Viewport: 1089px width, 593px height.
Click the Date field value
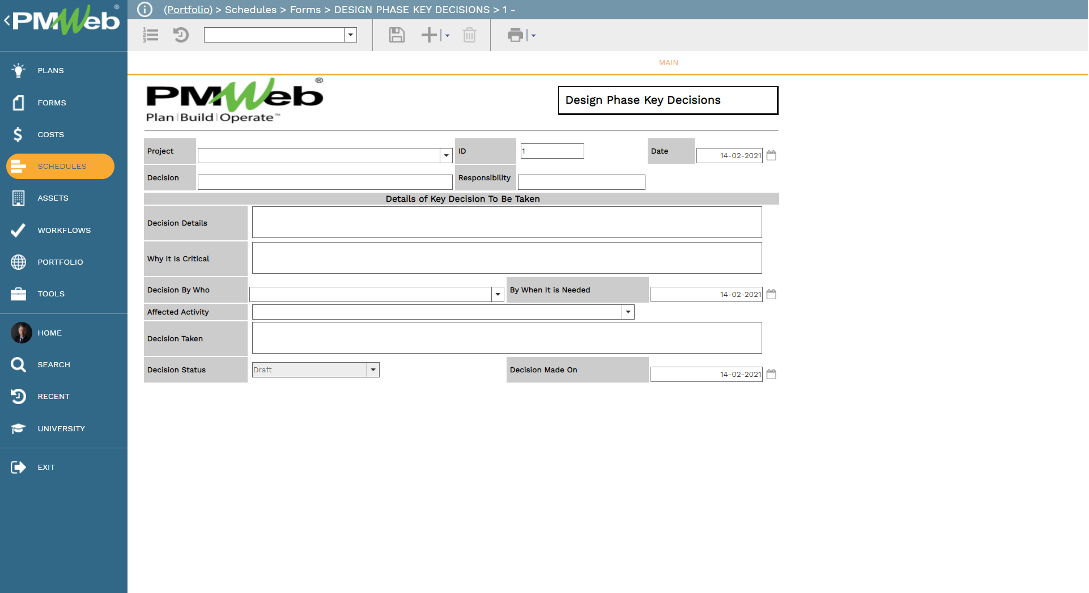(729, 156)
